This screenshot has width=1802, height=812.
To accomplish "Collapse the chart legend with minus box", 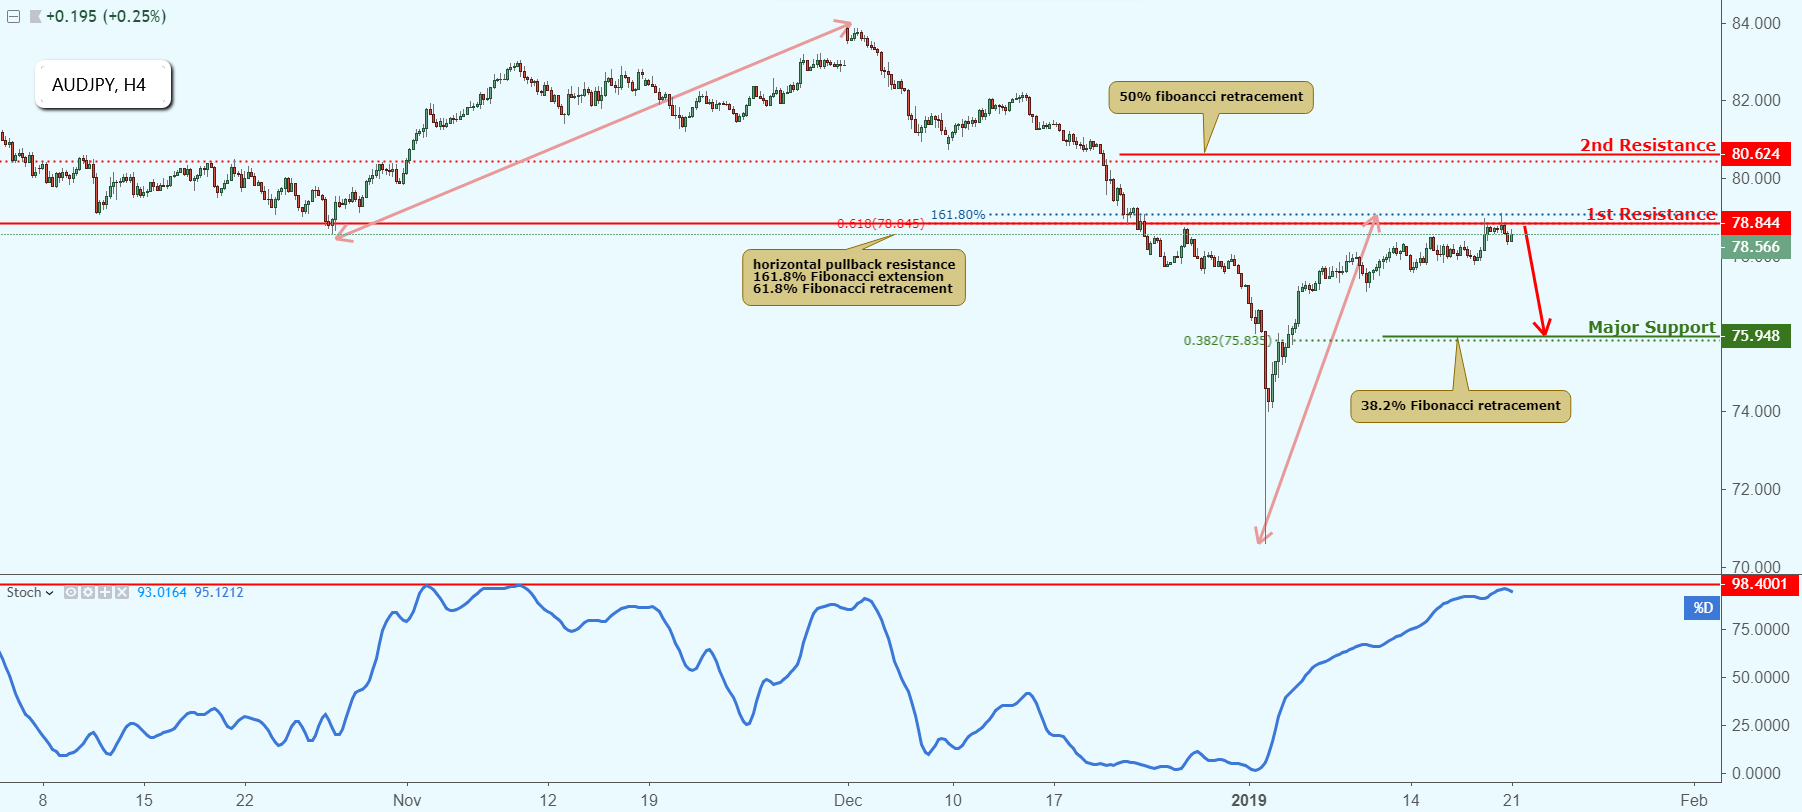I will click(13, 17).
